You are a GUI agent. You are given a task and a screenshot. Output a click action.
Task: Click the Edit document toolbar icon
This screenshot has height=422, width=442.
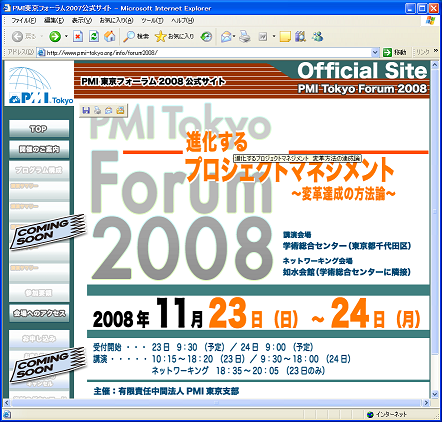(x=263, y=36)
